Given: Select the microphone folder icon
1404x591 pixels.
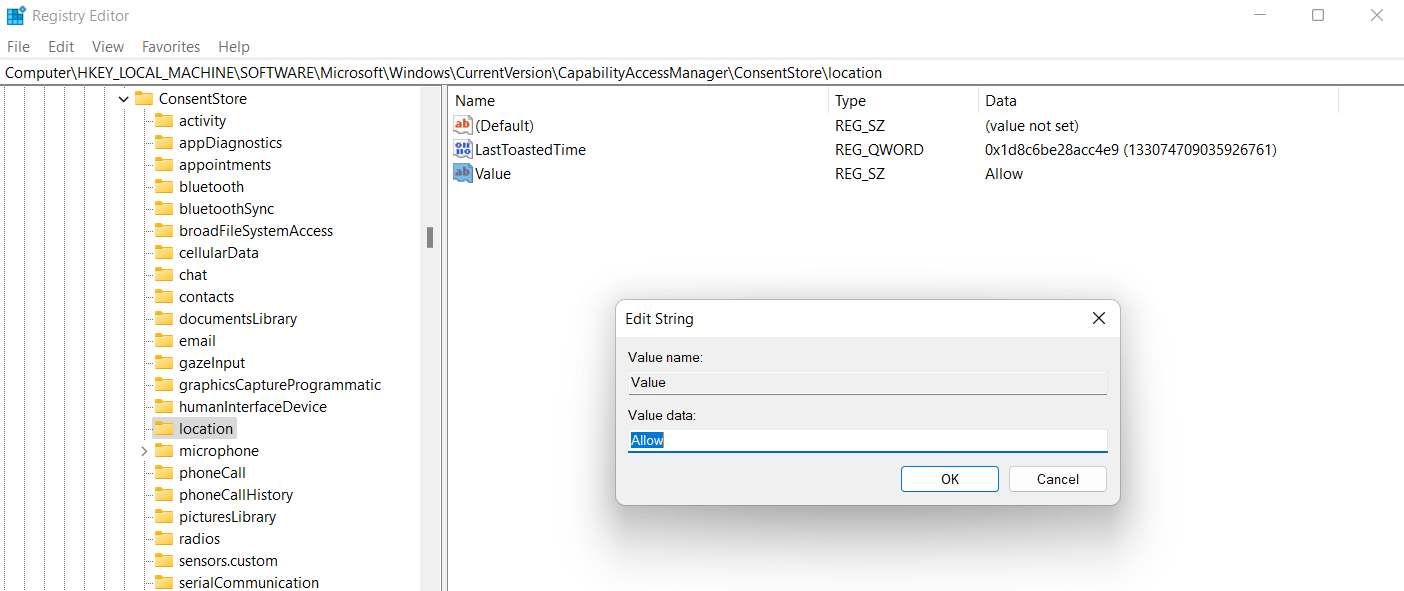Looking at the screenshot, I should click(164, 451).
